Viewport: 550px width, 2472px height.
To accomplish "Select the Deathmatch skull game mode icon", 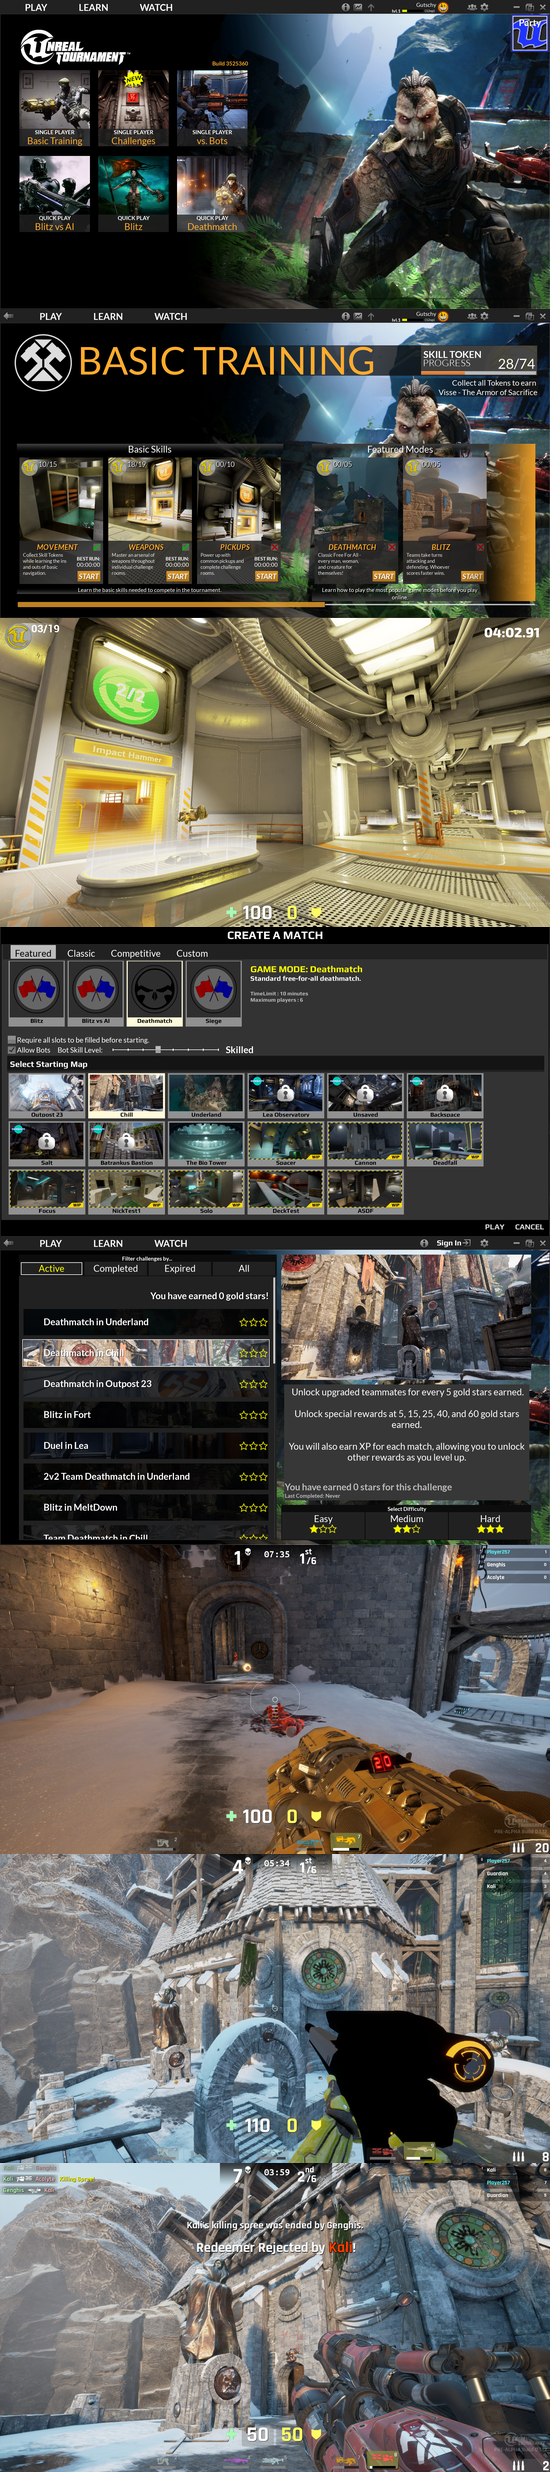I will 155,994.
